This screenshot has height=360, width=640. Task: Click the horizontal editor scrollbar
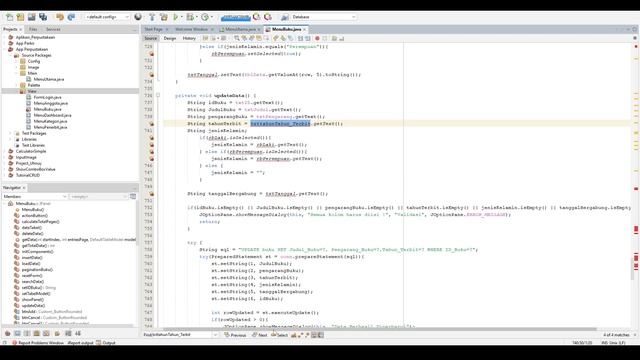coord(380,329)
